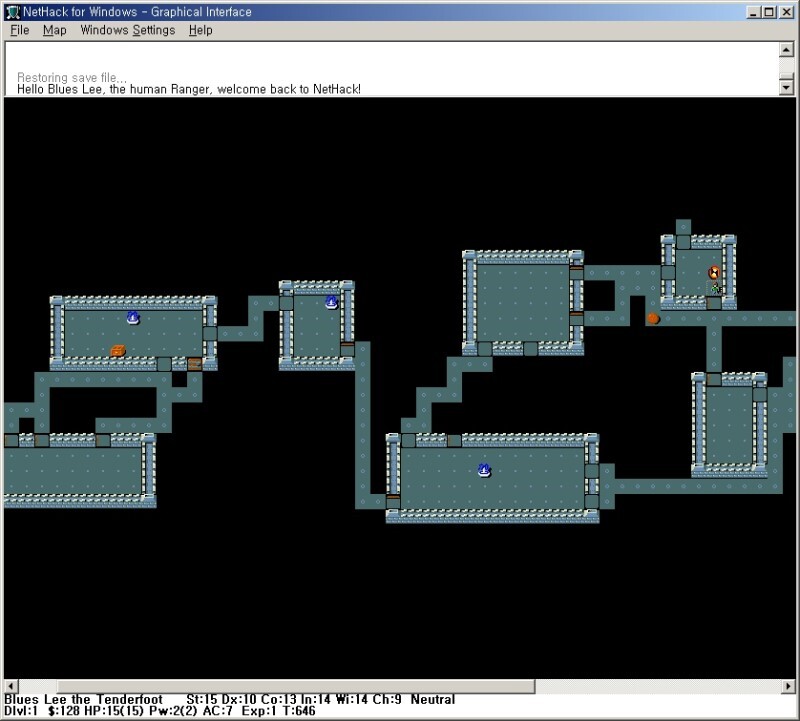The image size is (800, 721).
Task: Click the brown door on narrow fountain room's east wall
Action: pos(347,349)
